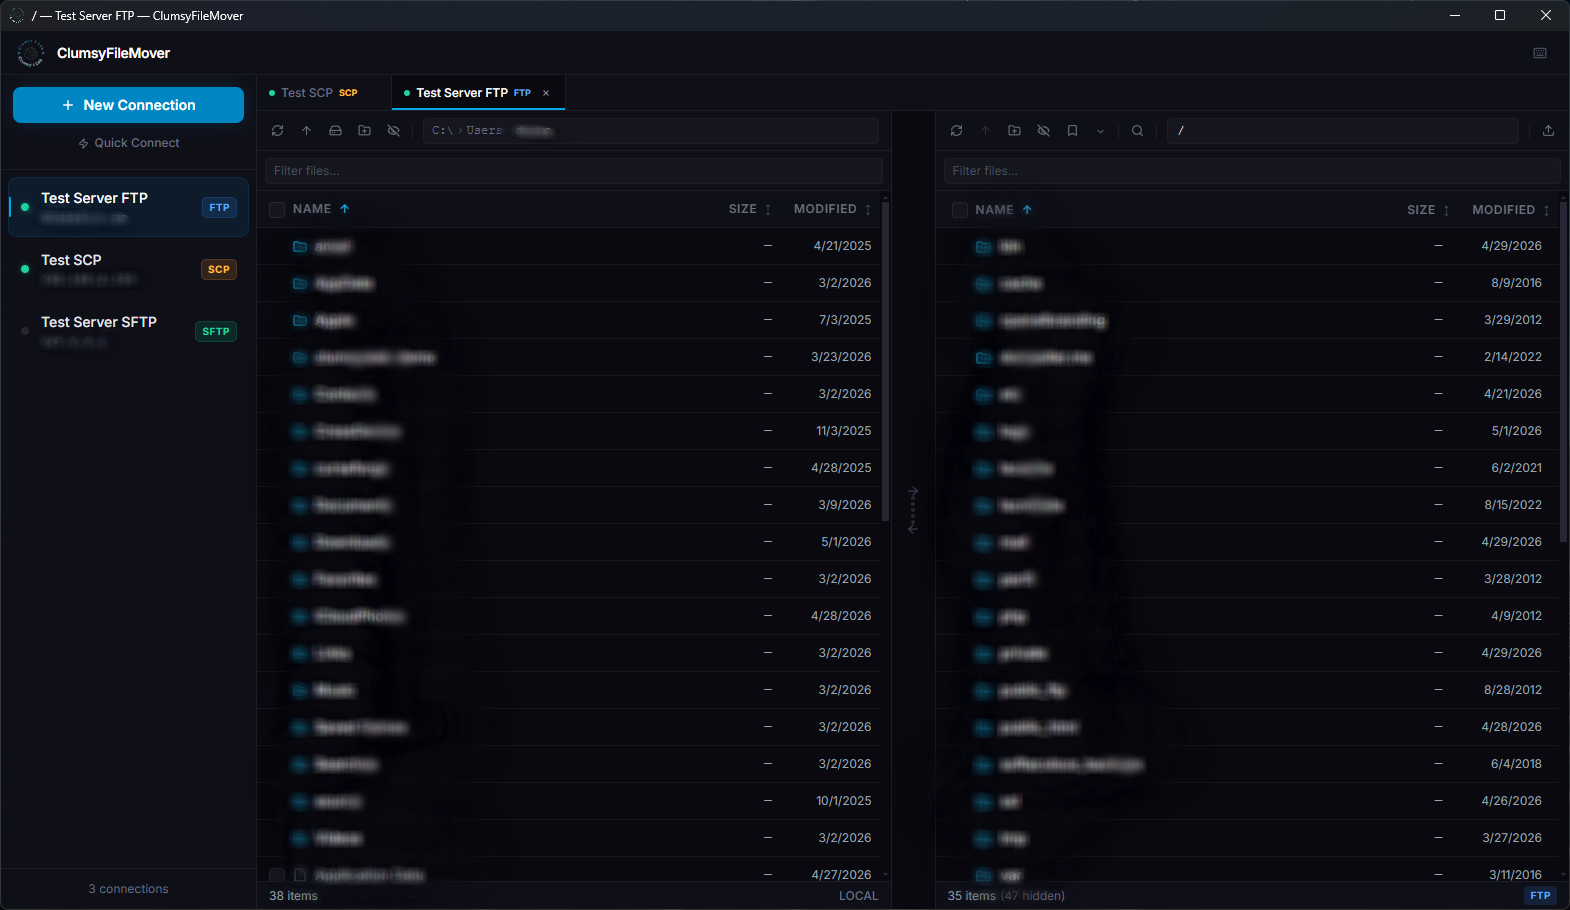The height and width of the screenshot is (910, 1570).
Task: Create new folder in local pane
Action: tap(364, 131)
